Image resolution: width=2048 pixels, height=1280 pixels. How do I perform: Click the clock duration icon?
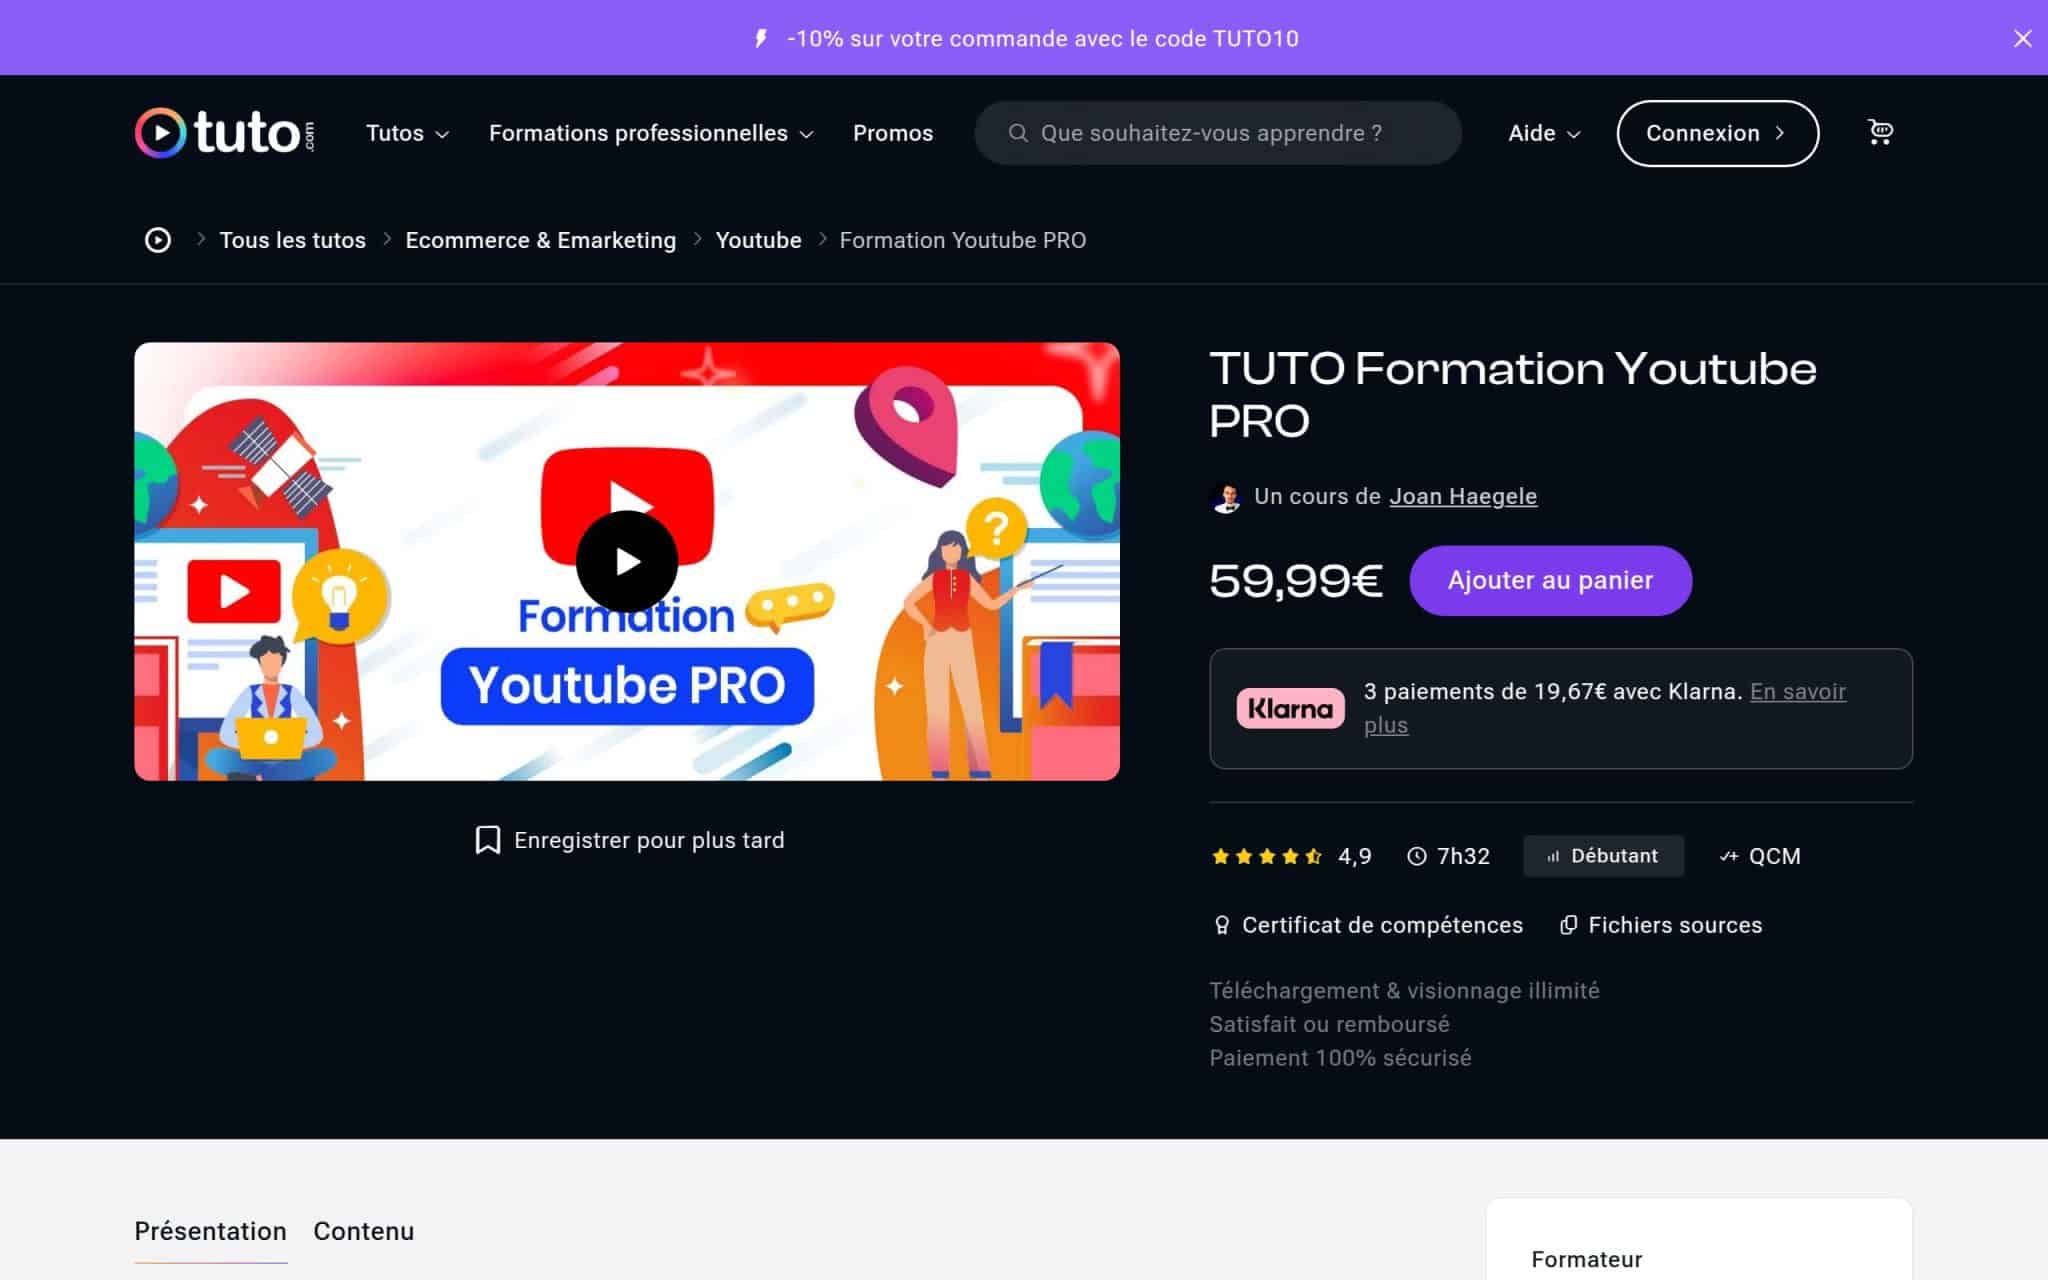click(x=1417, y=856)
